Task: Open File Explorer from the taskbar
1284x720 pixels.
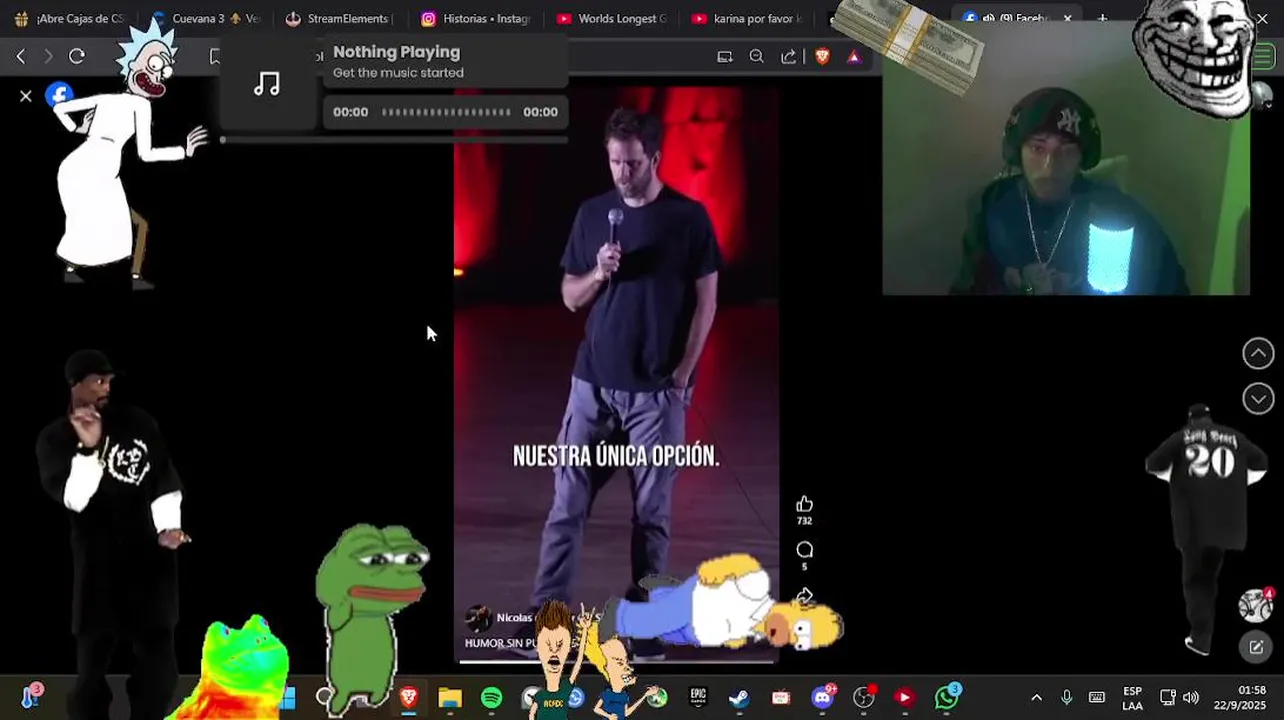Action: [450, 697]
